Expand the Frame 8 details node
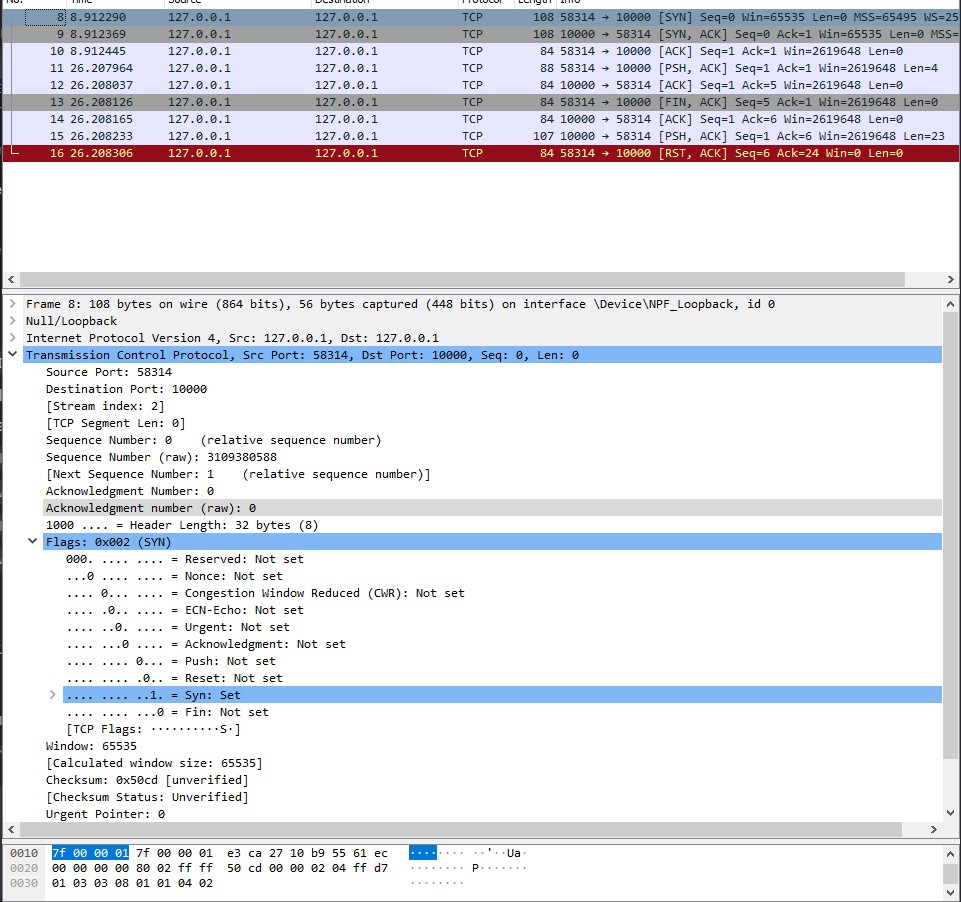Viewport: 961px width, 902px height. [12, 304]
